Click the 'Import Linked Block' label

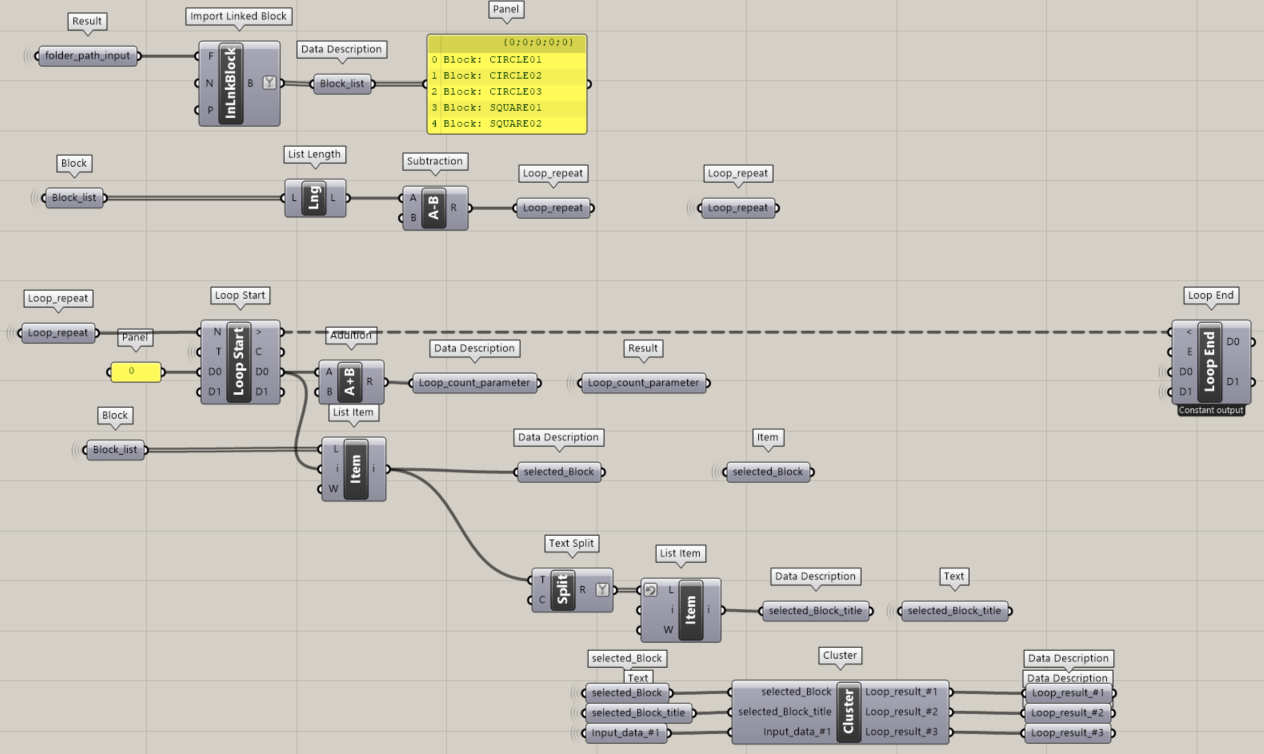click(239, 16)
